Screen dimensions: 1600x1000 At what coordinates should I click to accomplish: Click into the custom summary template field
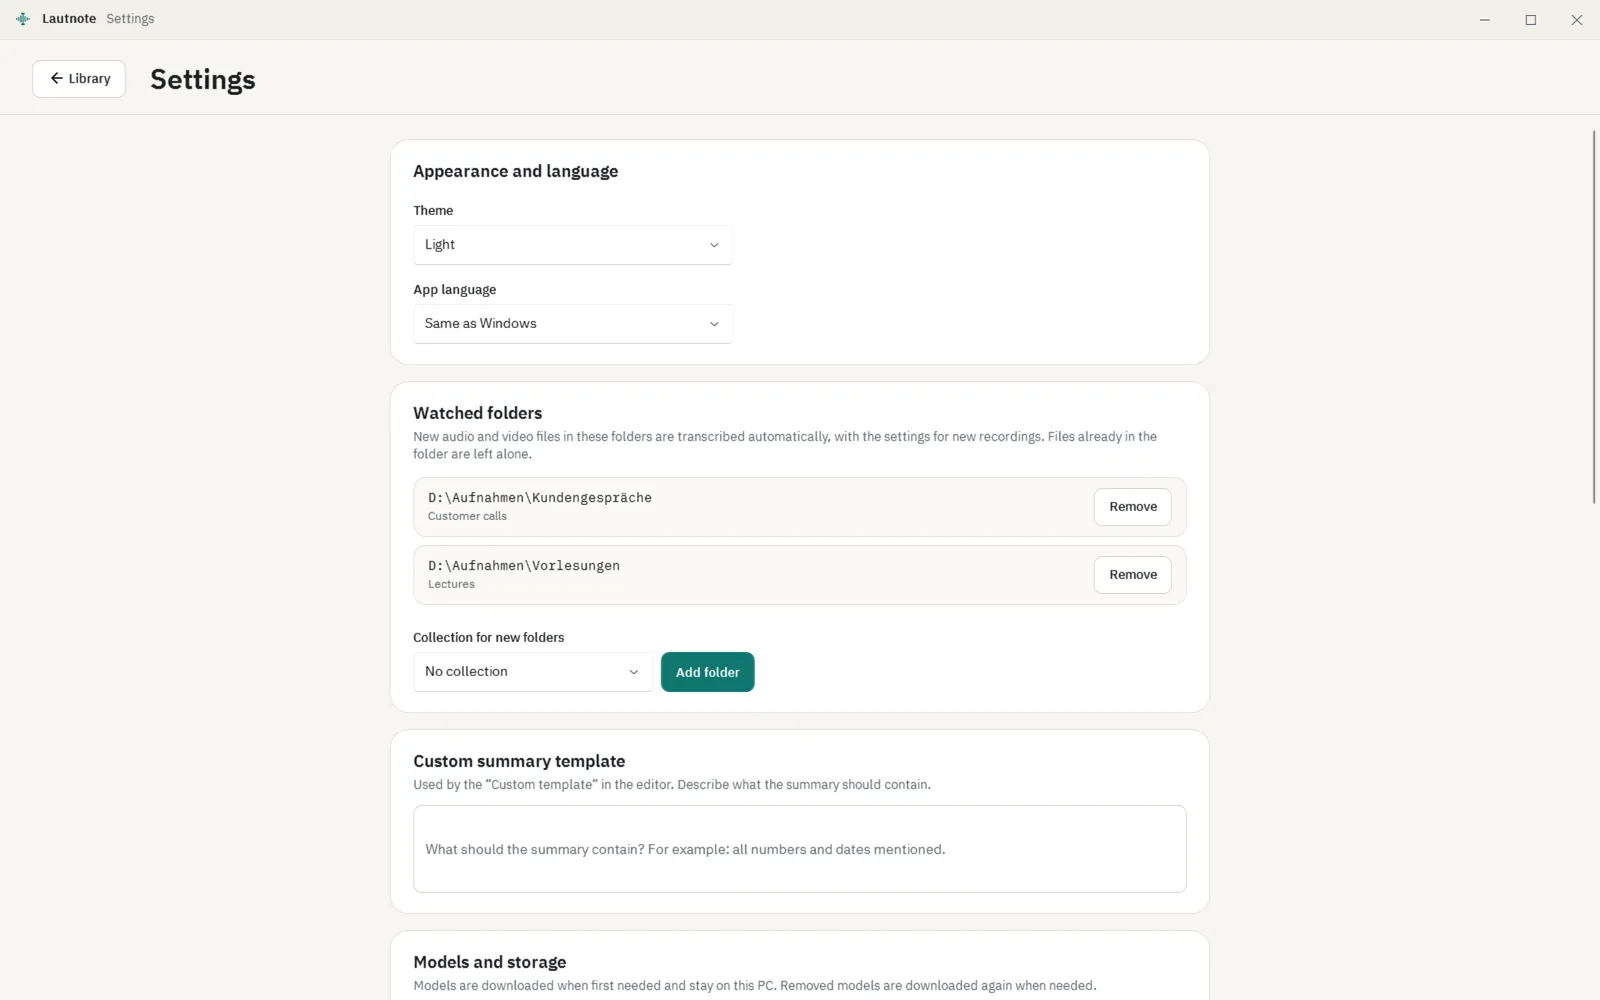[x=800, y=849]
